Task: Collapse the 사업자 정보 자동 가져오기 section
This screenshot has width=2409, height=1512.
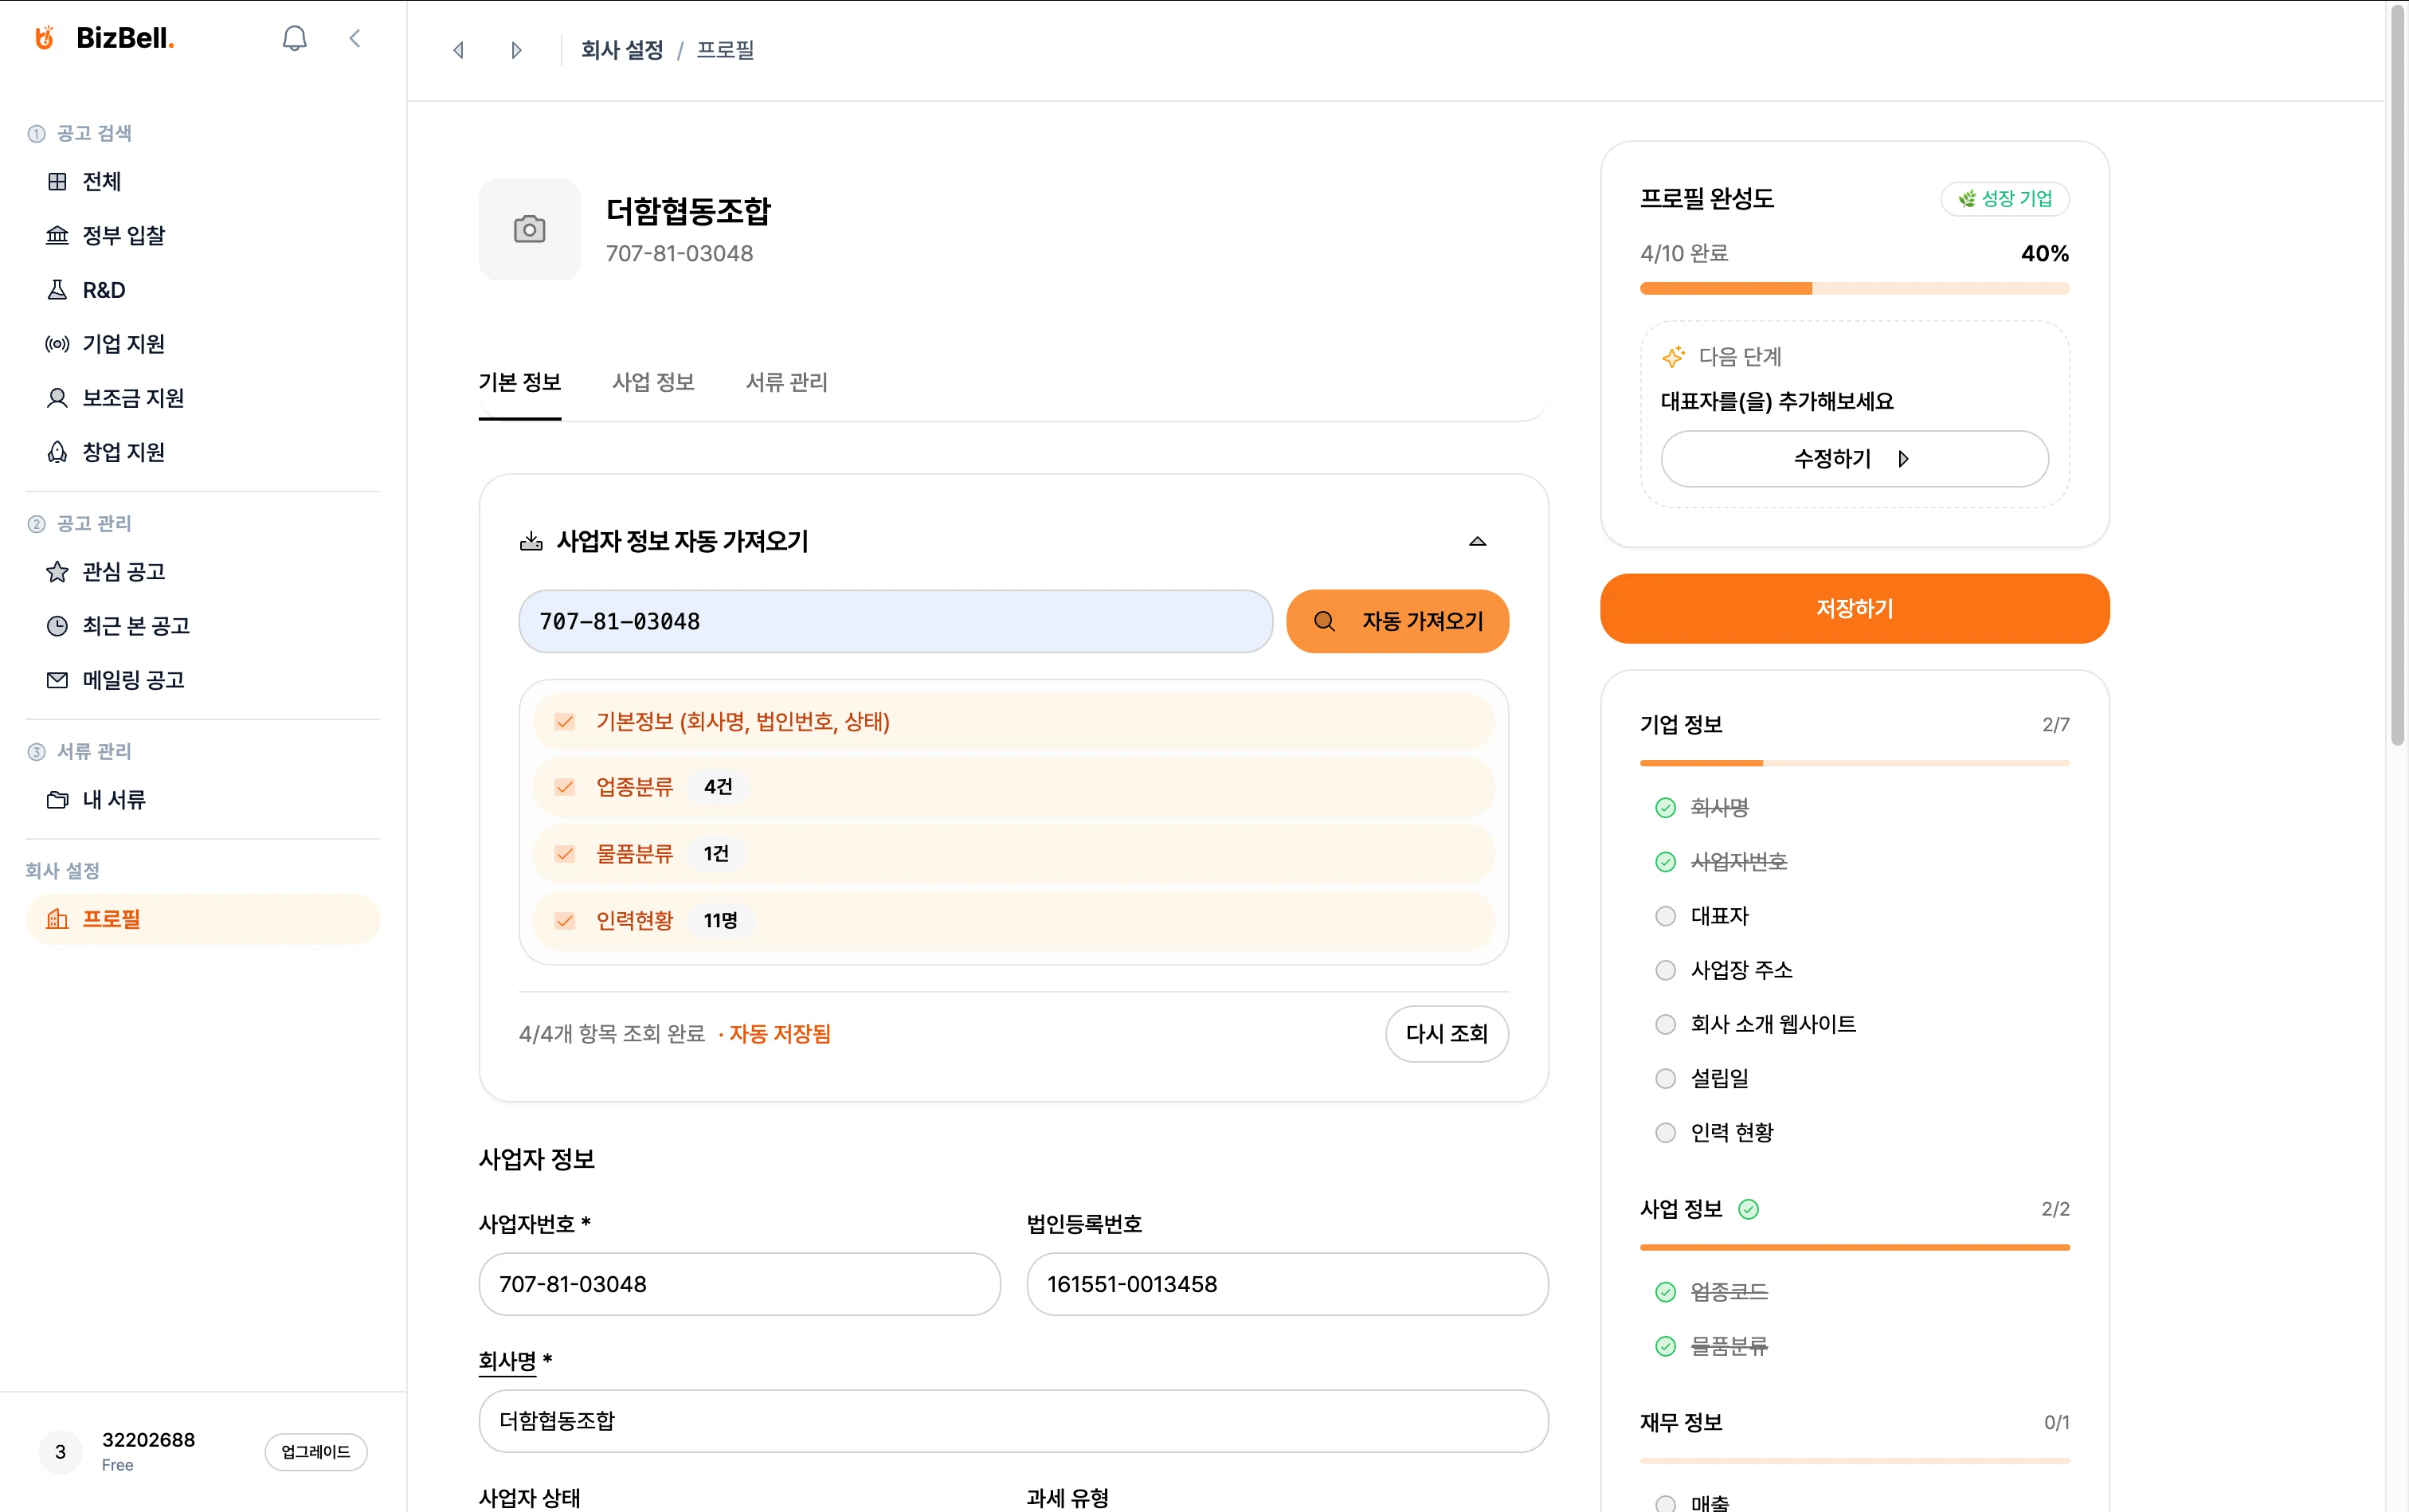Action: click(1477, 541)
